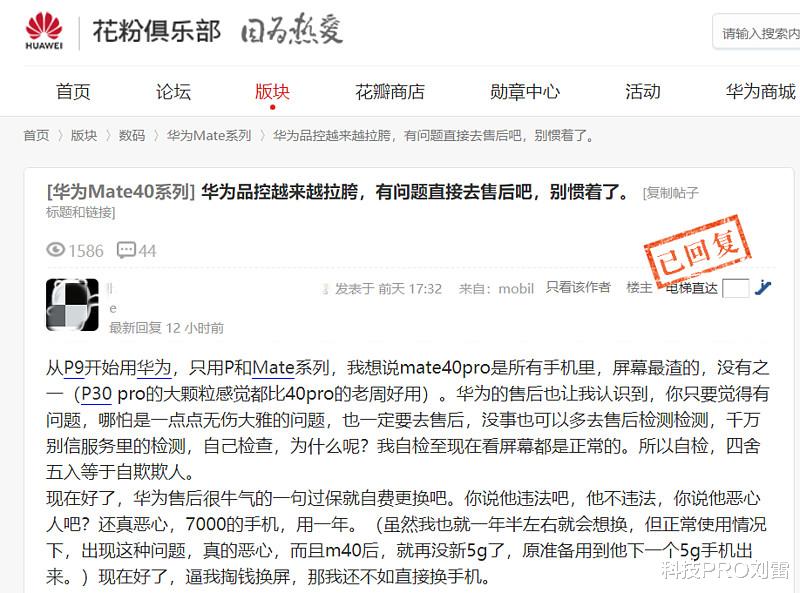
Task: Click the comment bubble icon showing 44
Action: tap(125, 251)
